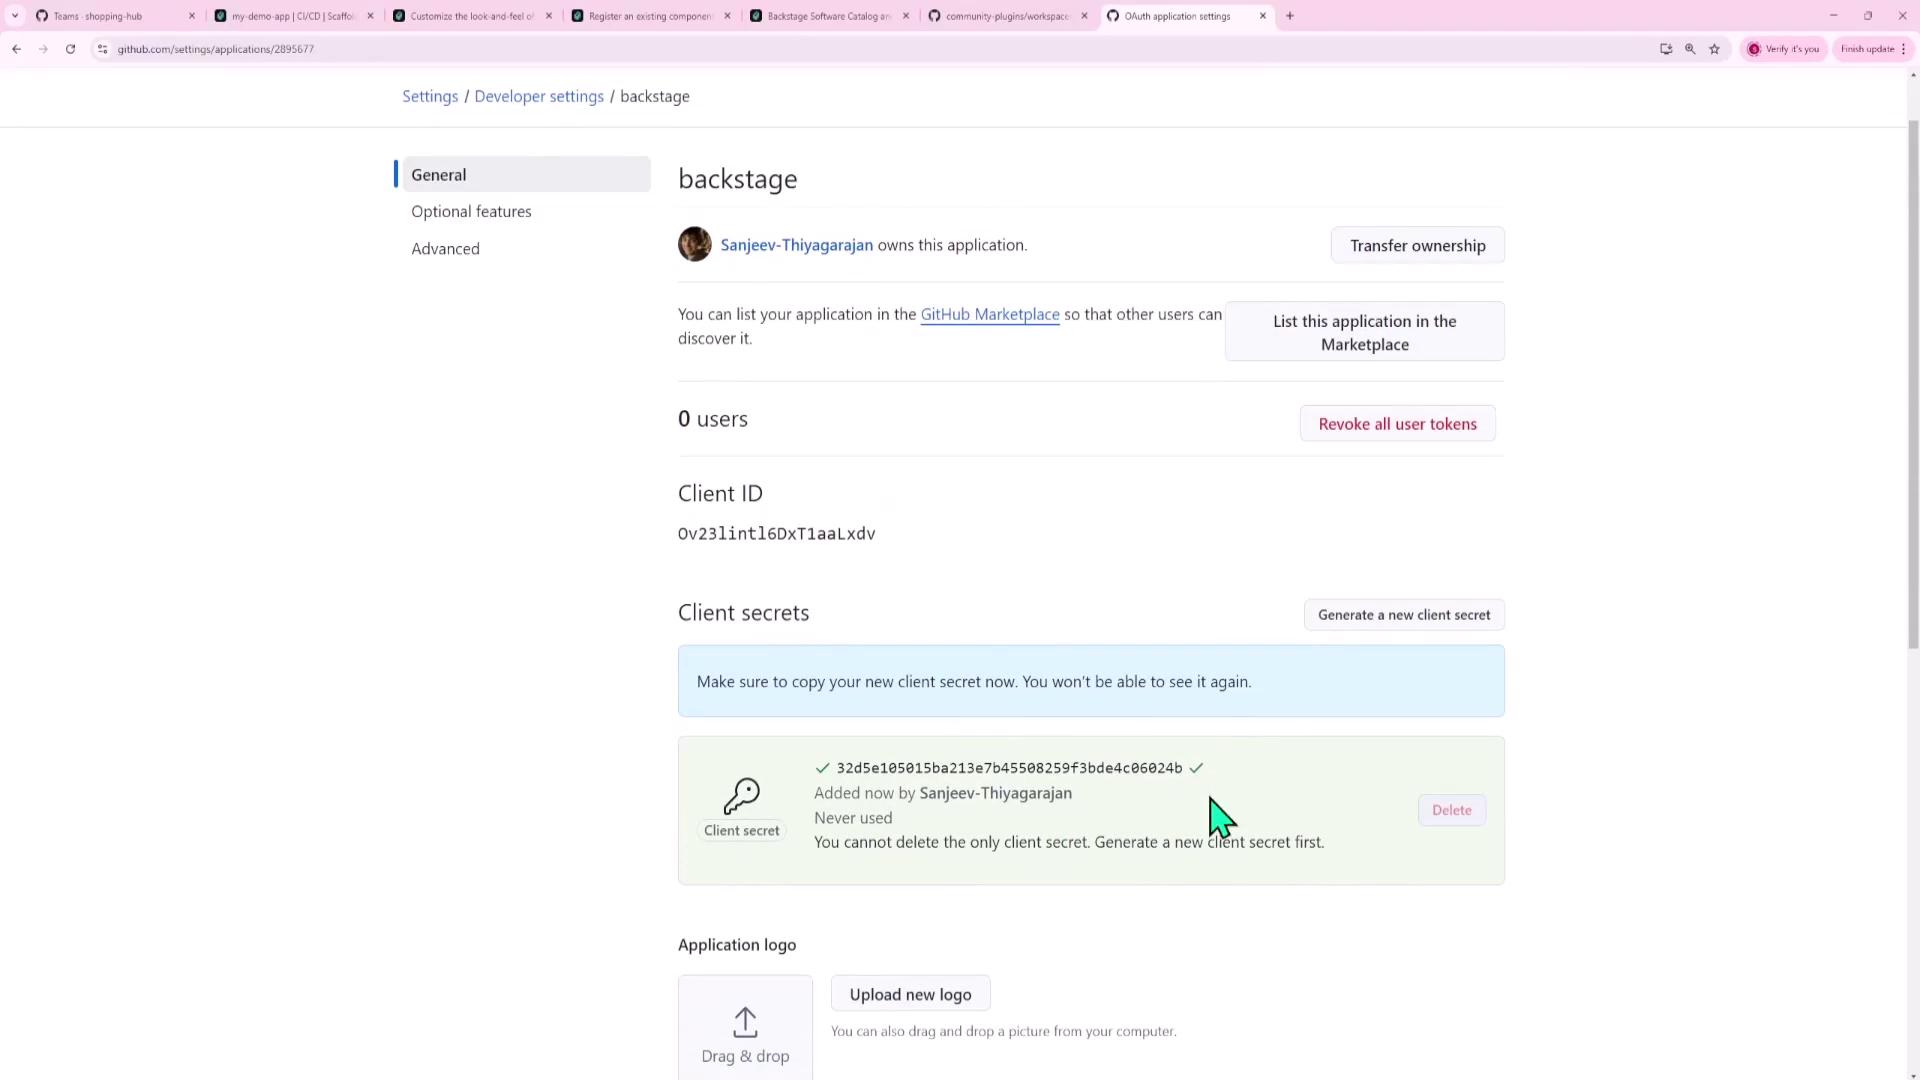The image size is (1920, 1080).
Task: Bookmark this page with star icon
Action: pyautogui.click(x=1714, y=49)
